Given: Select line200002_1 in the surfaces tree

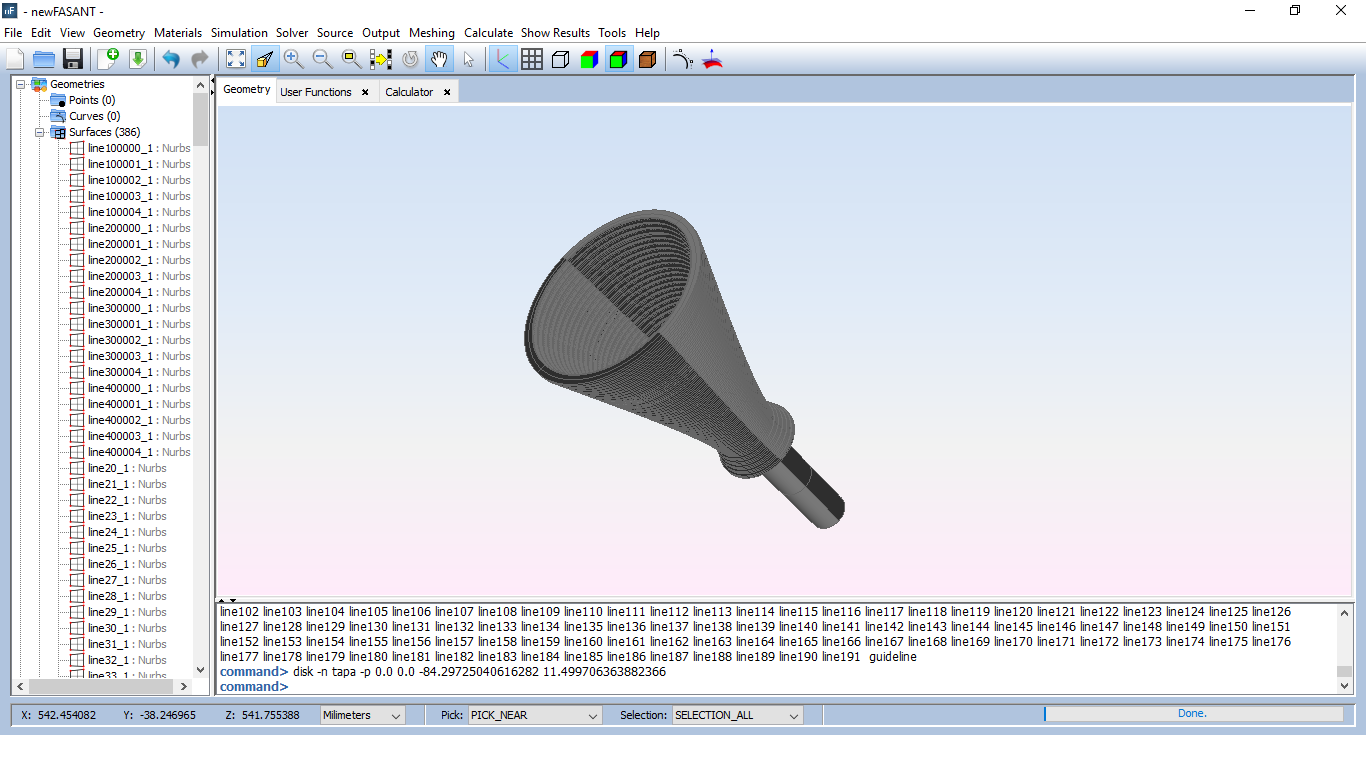Looking at the screenshot, I should [x=120, y=260].
